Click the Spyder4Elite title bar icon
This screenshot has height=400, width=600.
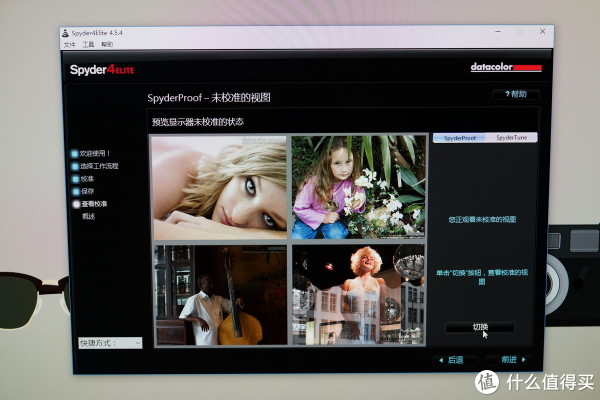point(65,33)
